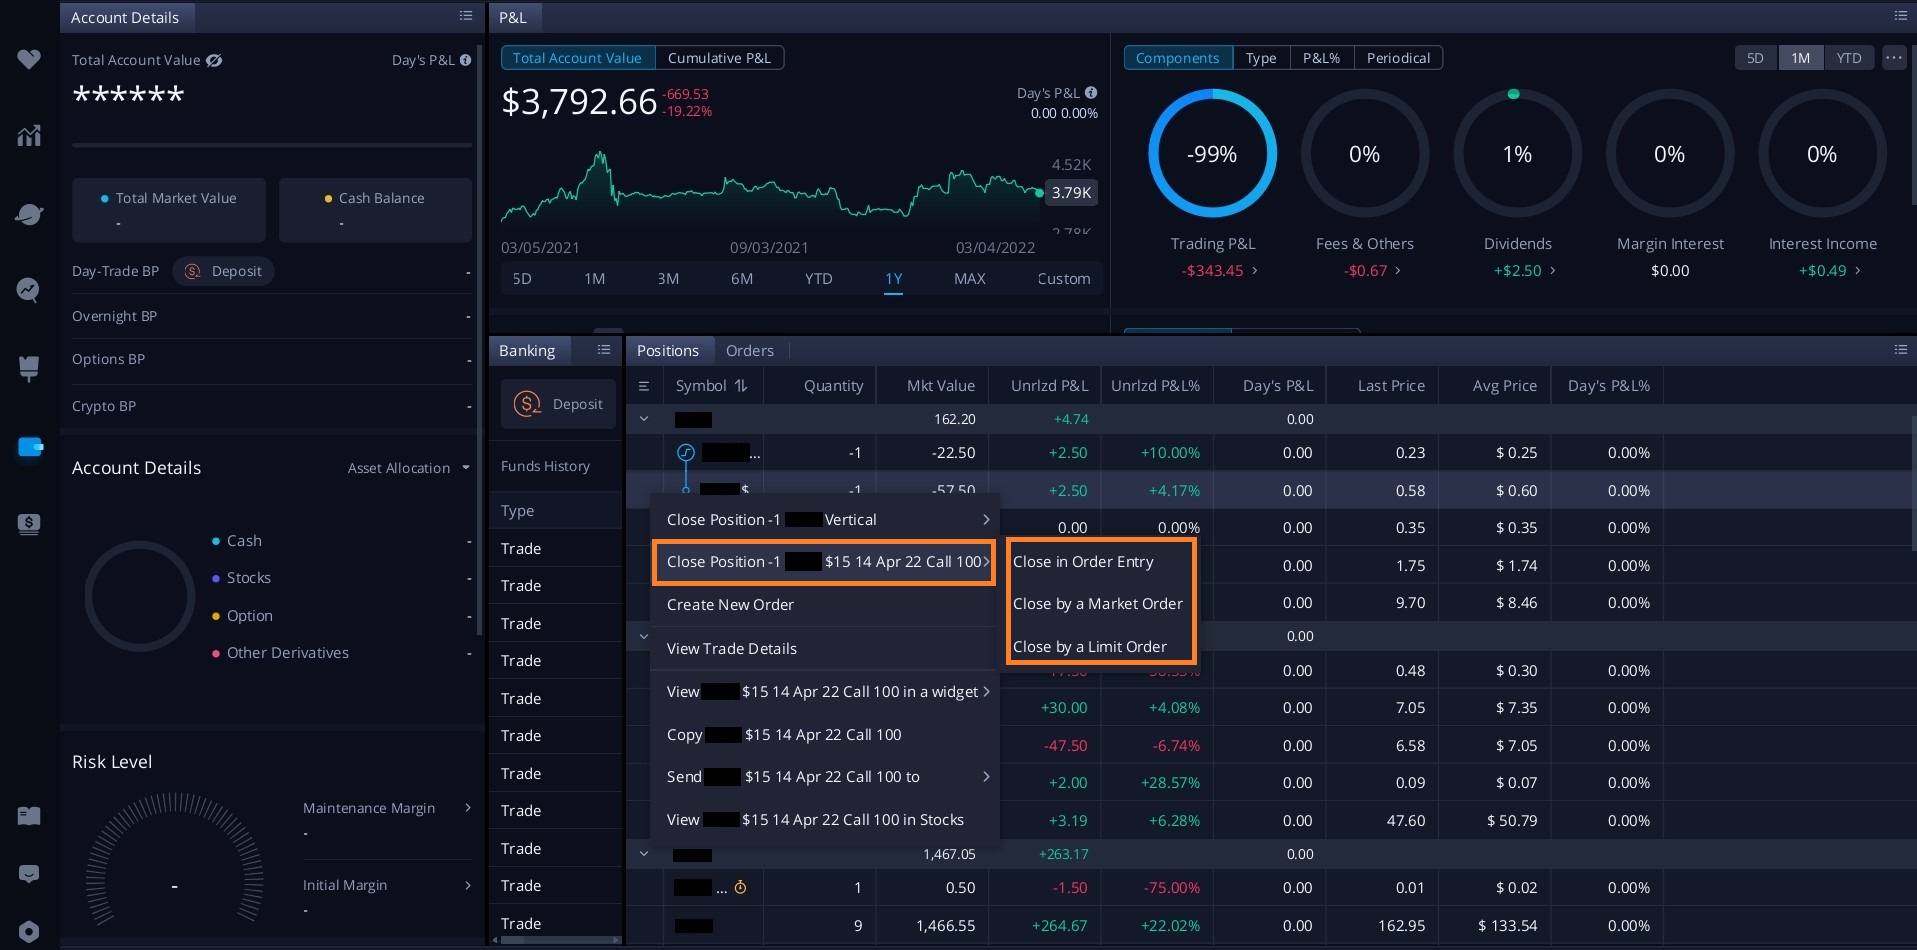Open Positions panel menu icon
This screenshot has width=1917, height=950.
[1900, 350]
